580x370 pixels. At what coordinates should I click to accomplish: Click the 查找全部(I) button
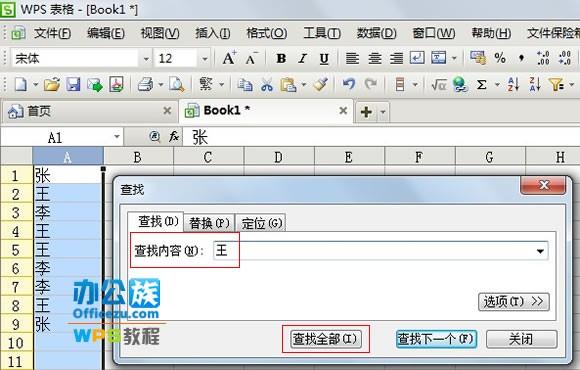pyautogui.click(x=325, y=339)
